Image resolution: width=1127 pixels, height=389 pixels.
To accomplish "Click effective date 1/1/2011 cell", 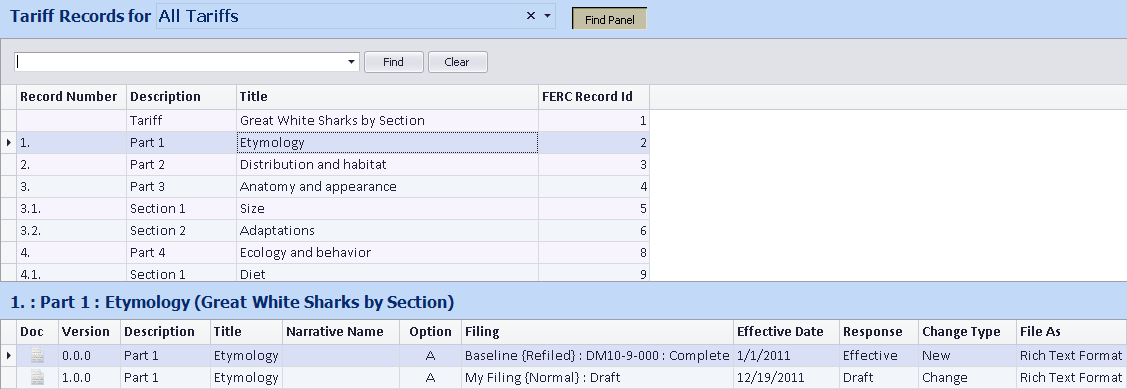I will coord(786,355).
